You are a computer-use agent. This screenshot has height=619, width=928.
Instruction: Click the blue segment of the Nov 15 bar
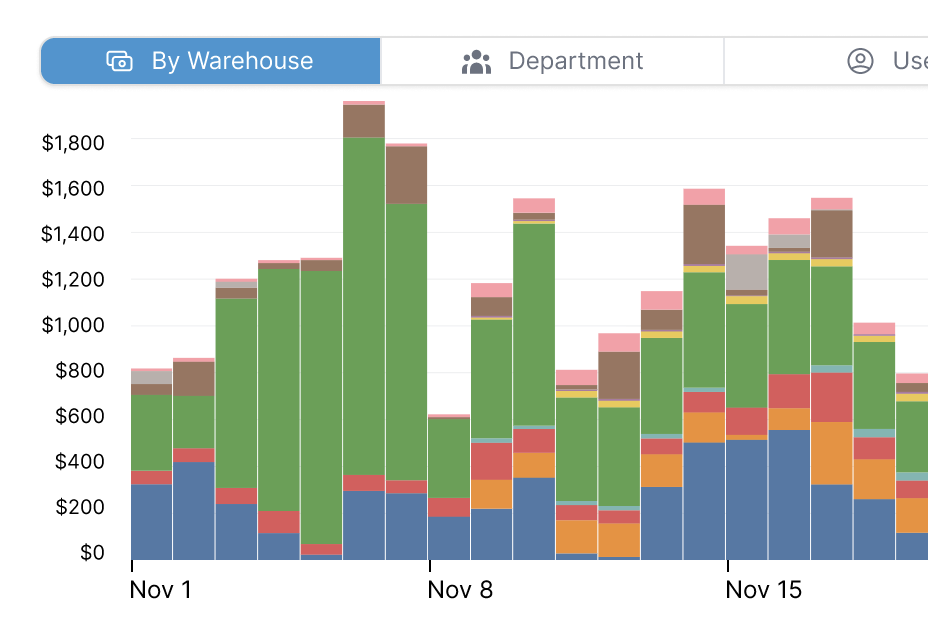coord(746,498)
